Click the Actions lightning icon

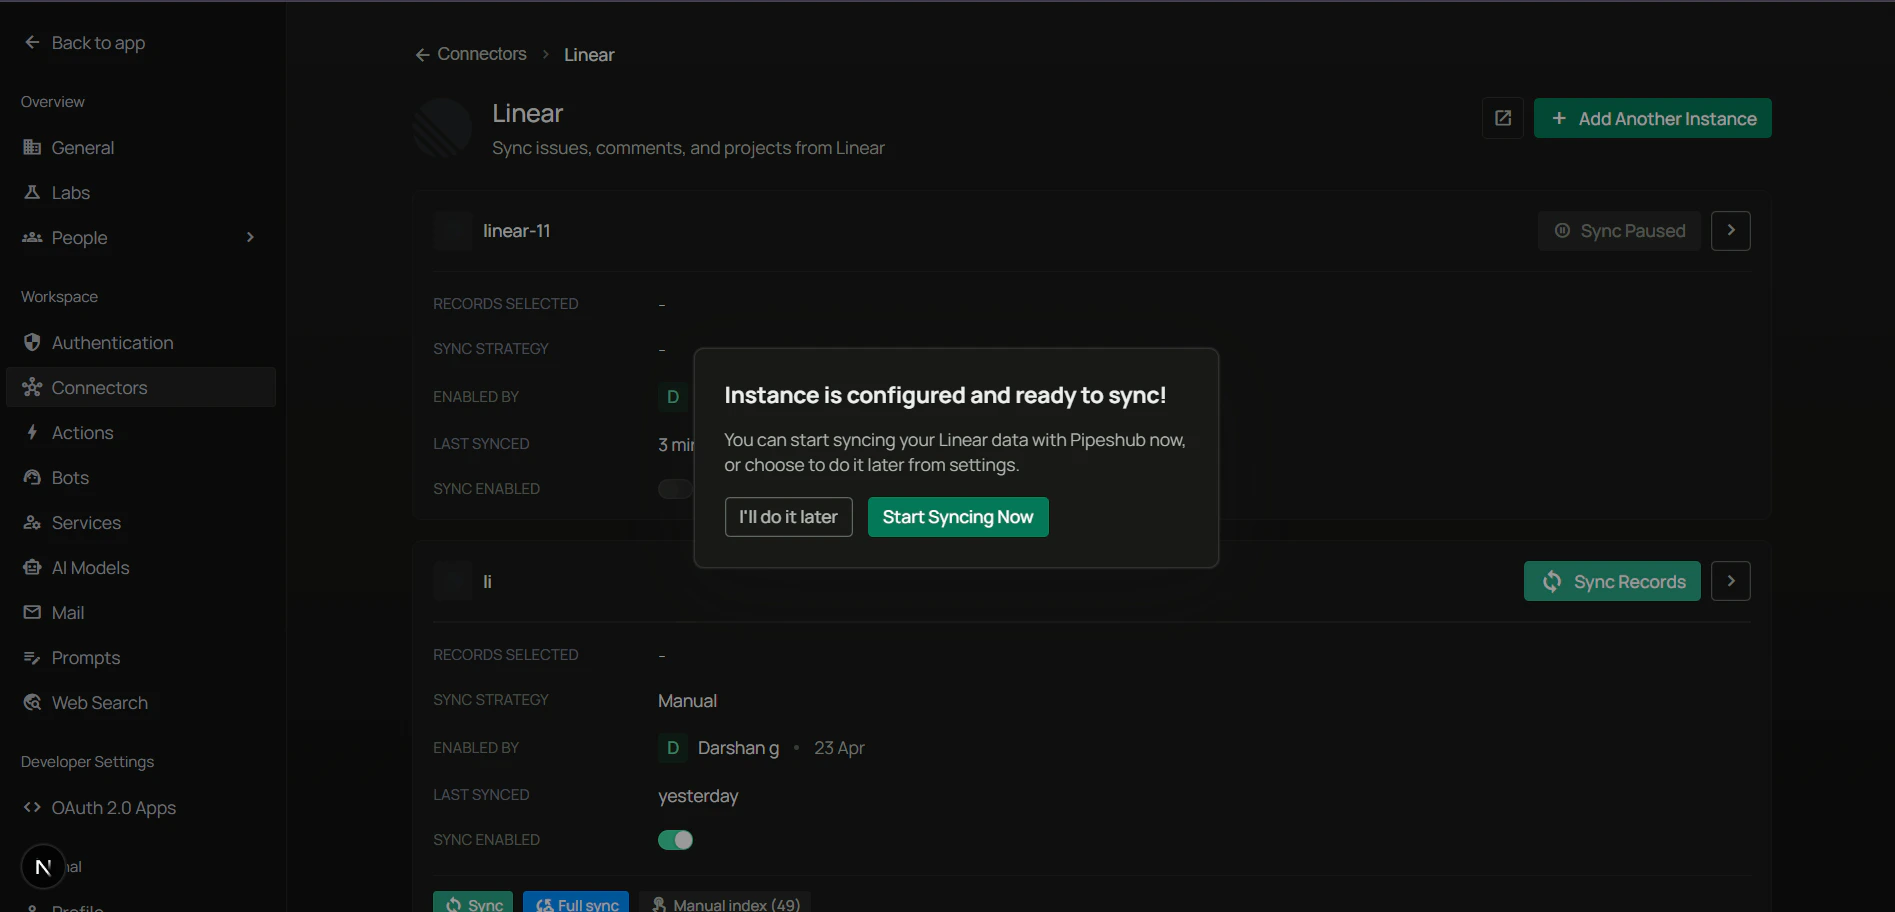pyautogui.click(x=32, y=432)
